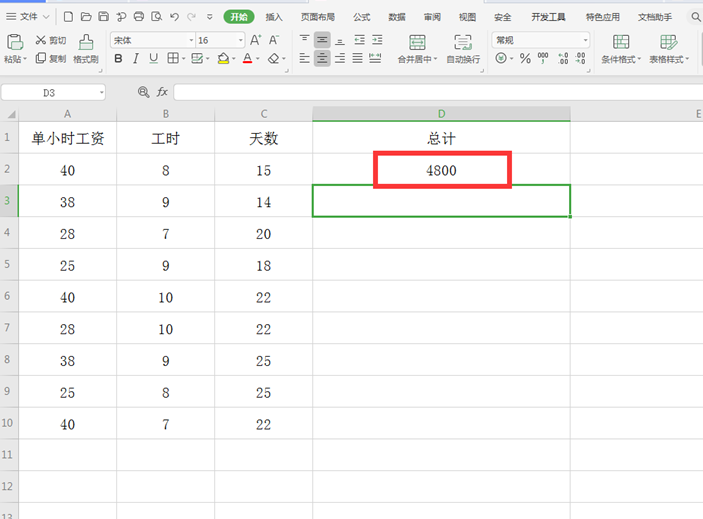Open the 常规 number format dropdown
This screenshot has height=519, width=703.
[585, 40]
